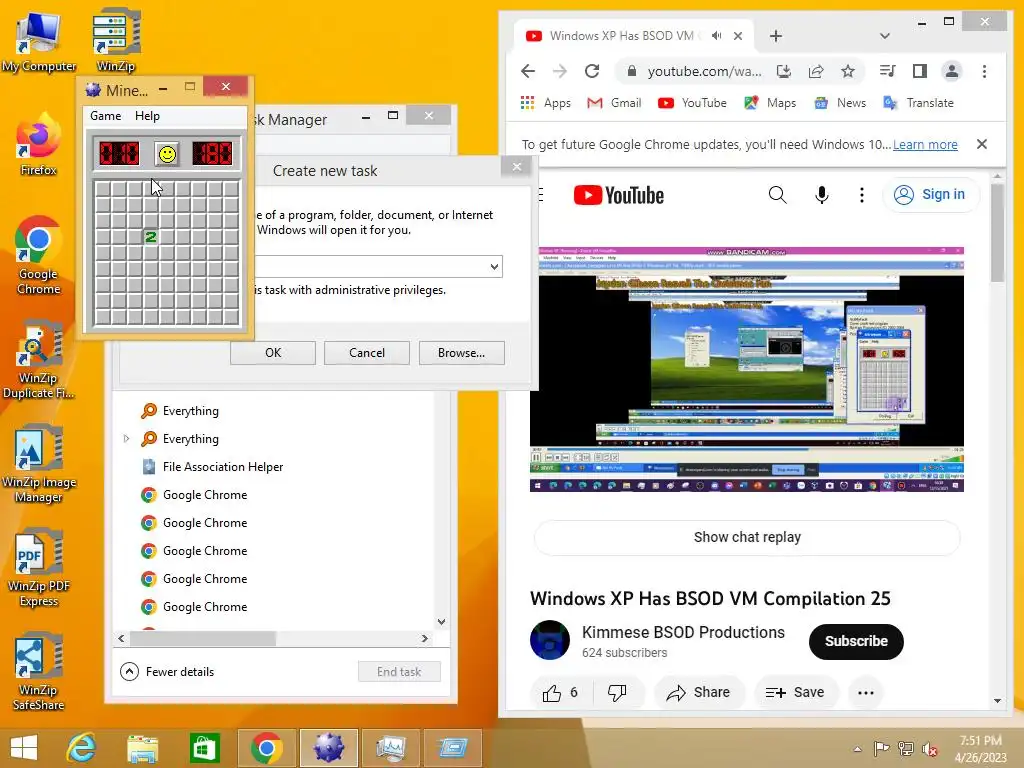Viewport: 1024px width, 768px height.
Task: Click Show chat replay
Action: point(746,537)
